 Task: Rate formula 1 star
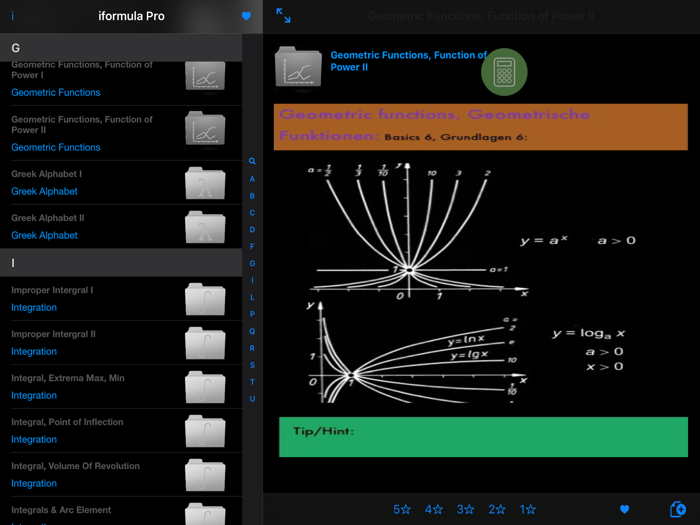527,509
